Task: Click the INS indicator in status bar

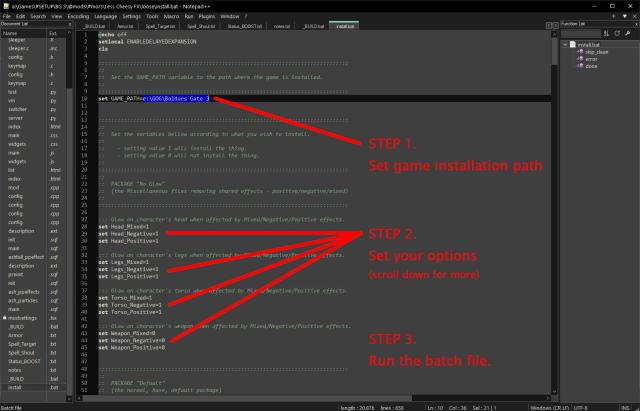Action: [625, 407]
